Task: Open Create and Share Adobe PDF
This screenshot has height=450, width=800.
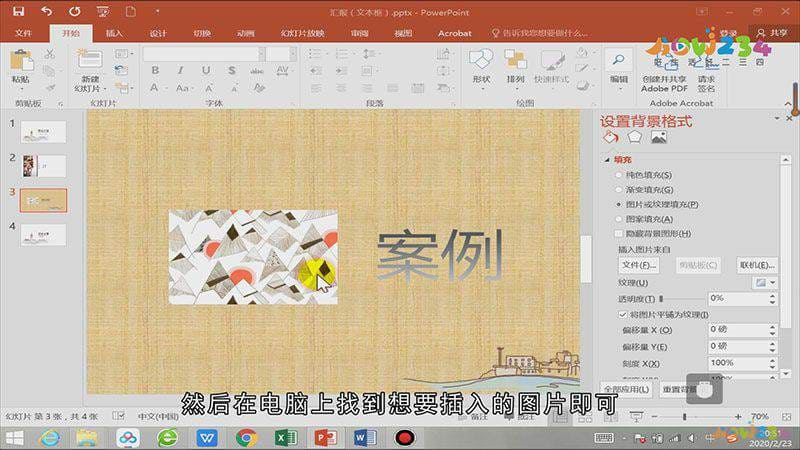Action: click(x=664, y=73)
